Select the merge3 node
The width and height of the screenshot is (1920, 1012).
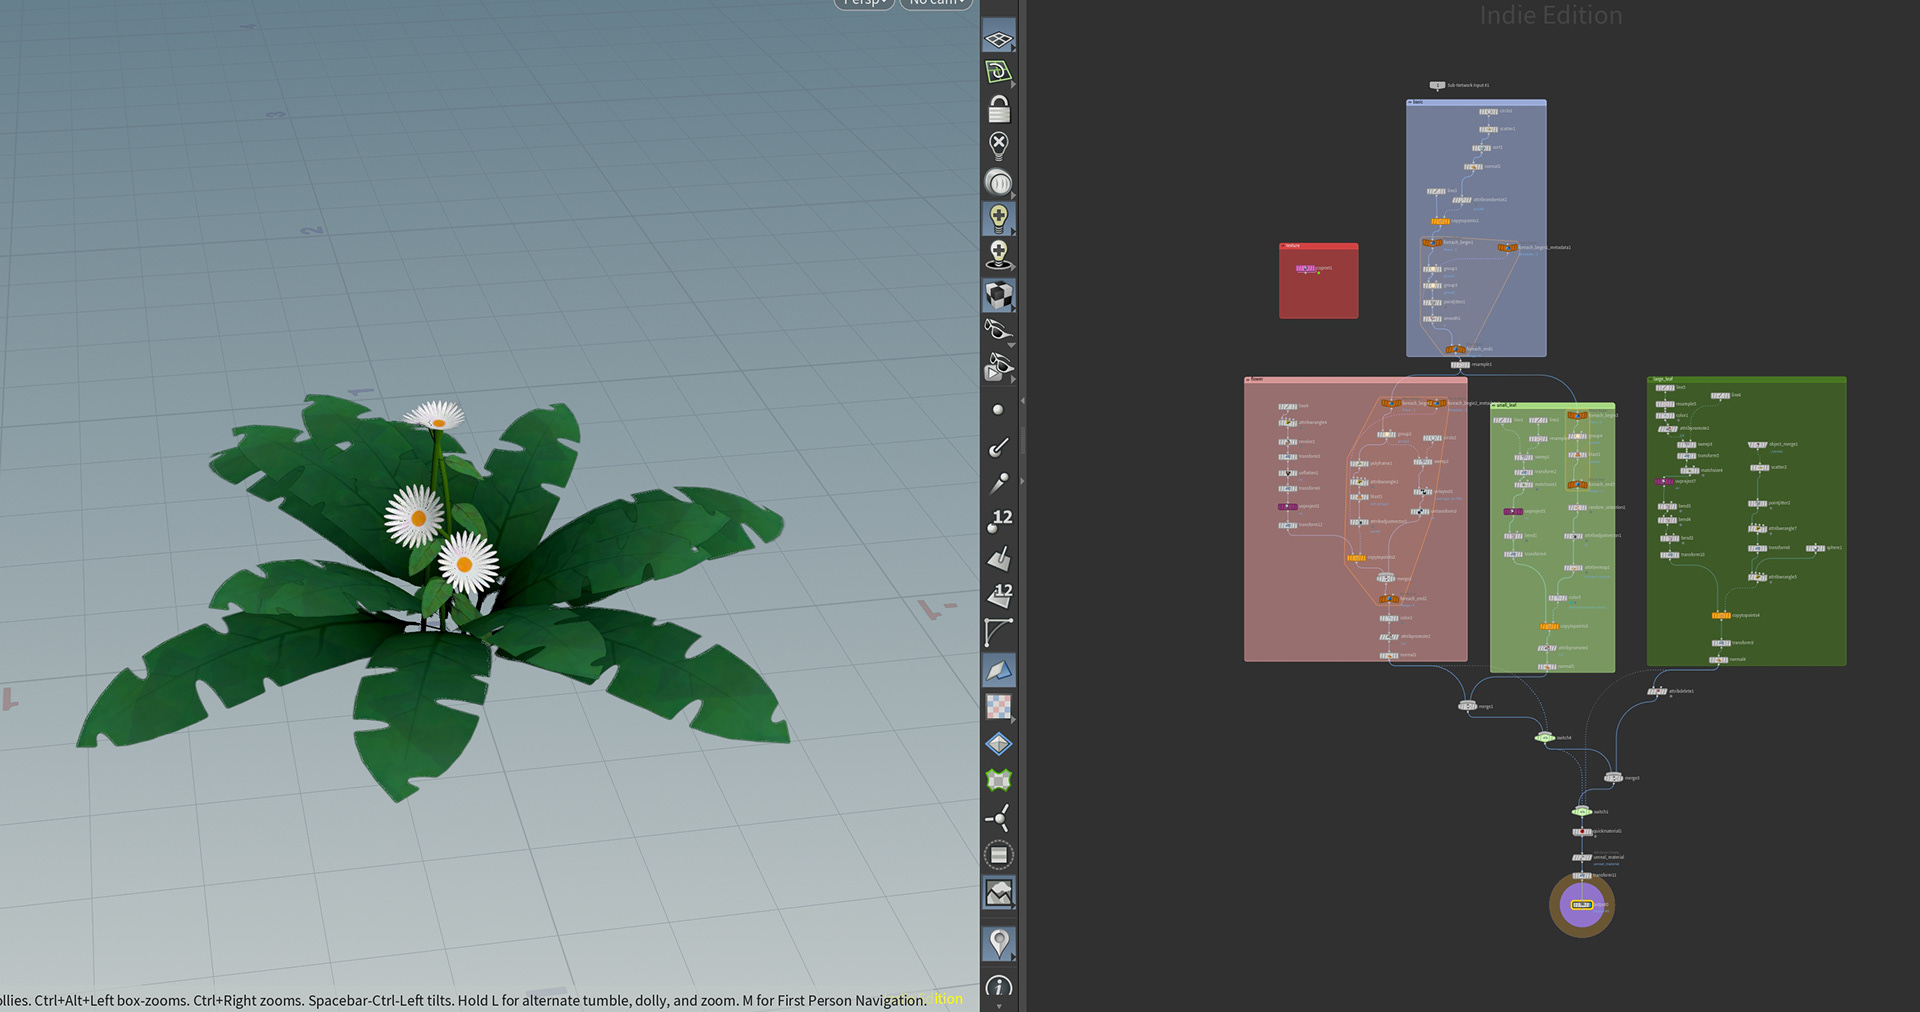tap(1613, 778)
